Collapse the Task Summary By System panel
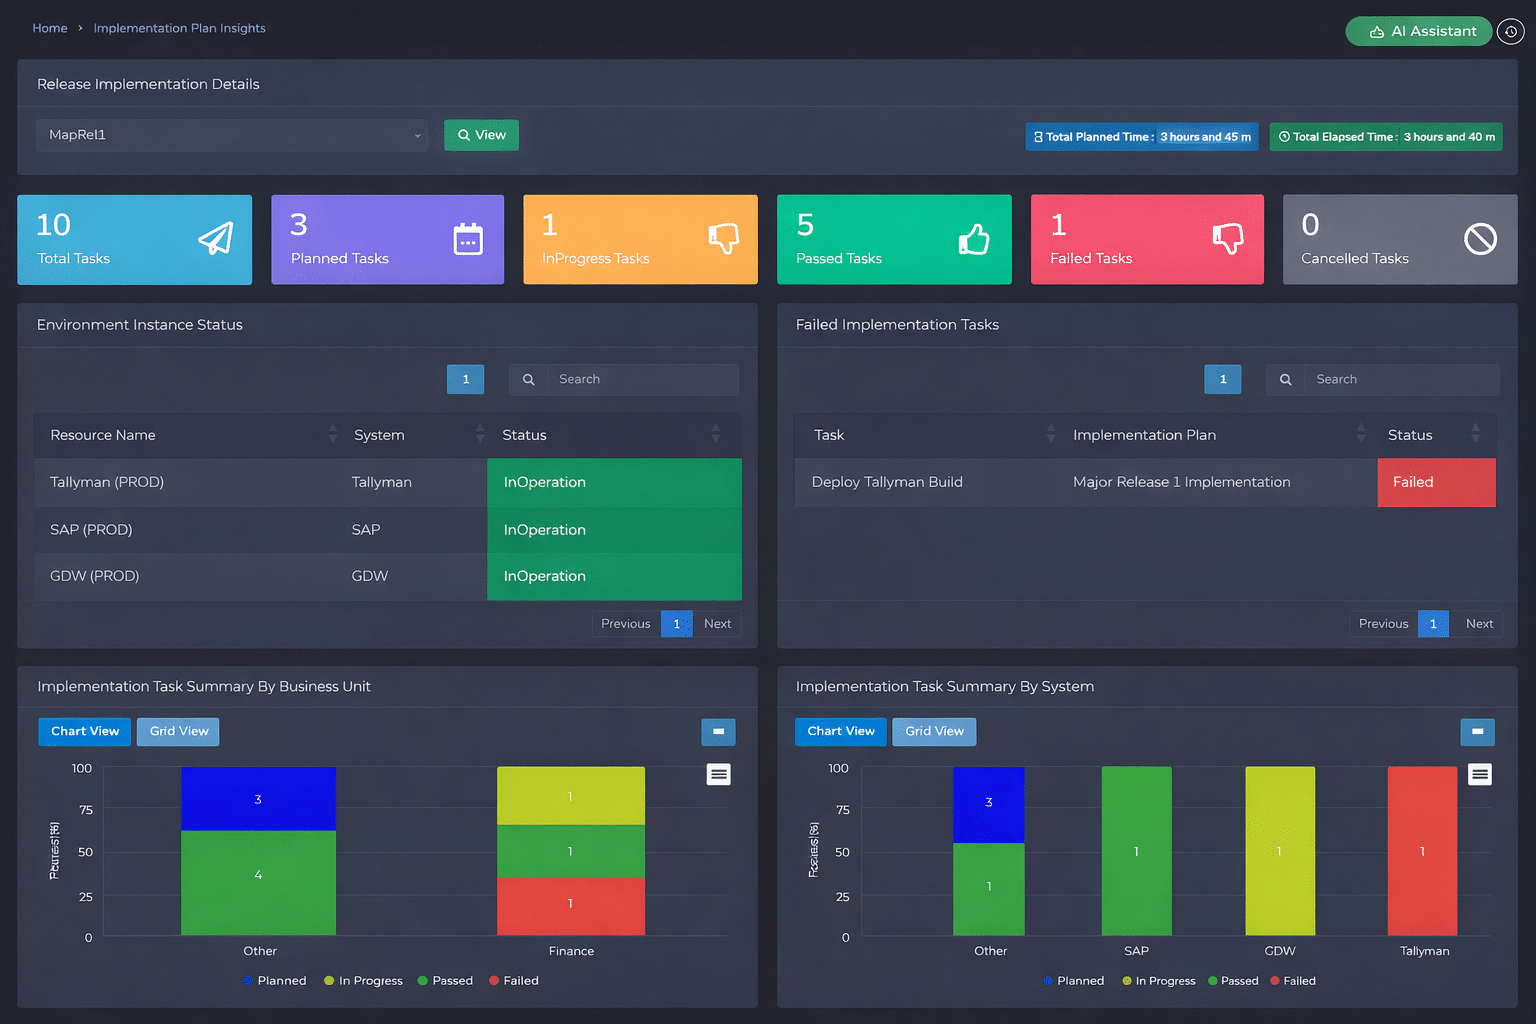The height and width of the screenshot is (1024, 1536). [x=1477, y=732]
